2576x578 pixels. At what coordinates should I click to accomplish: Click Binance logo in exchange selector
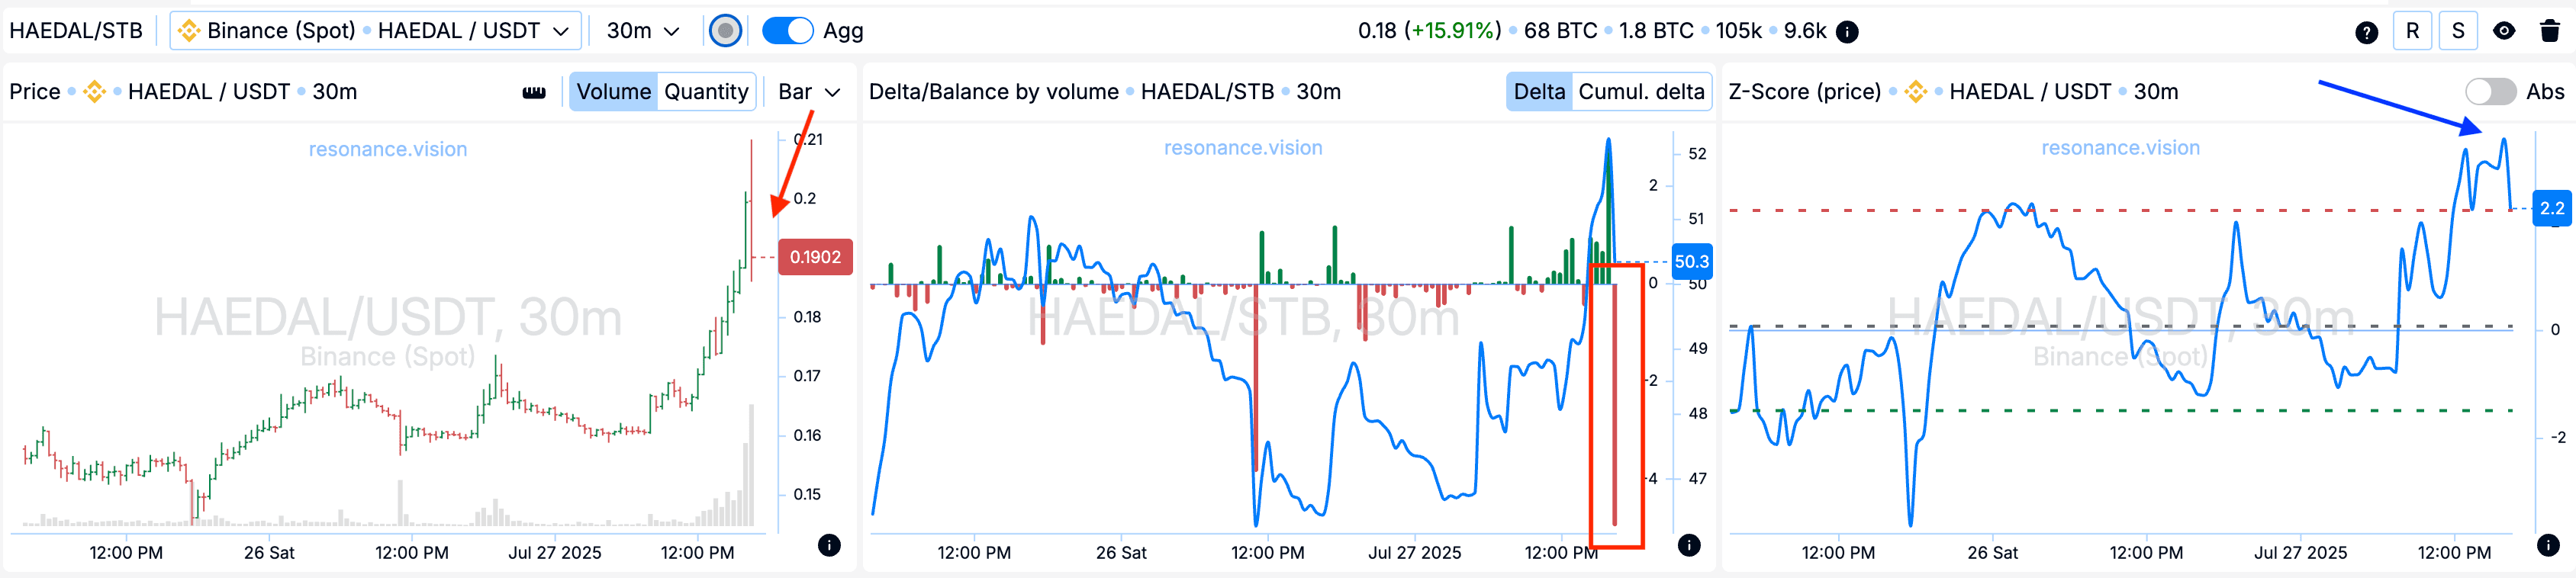tap(188, 31)
